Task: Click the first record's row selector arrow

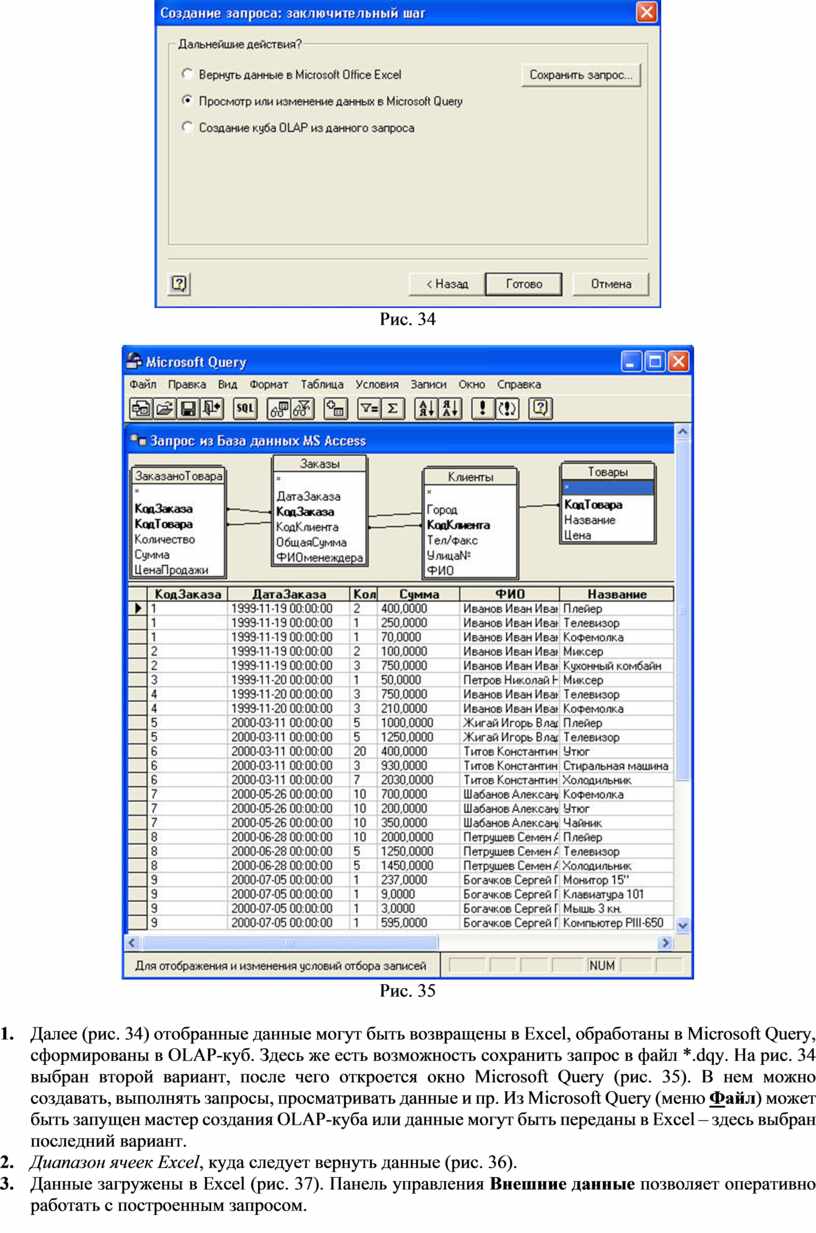Action: click(138, 608)
